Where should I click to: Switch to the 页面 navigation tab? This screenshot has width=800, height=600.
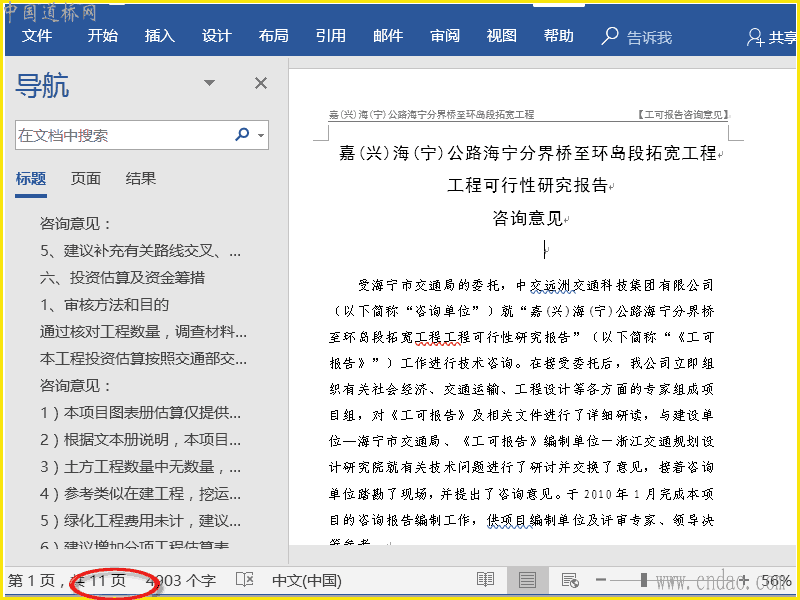coord(85,179)
